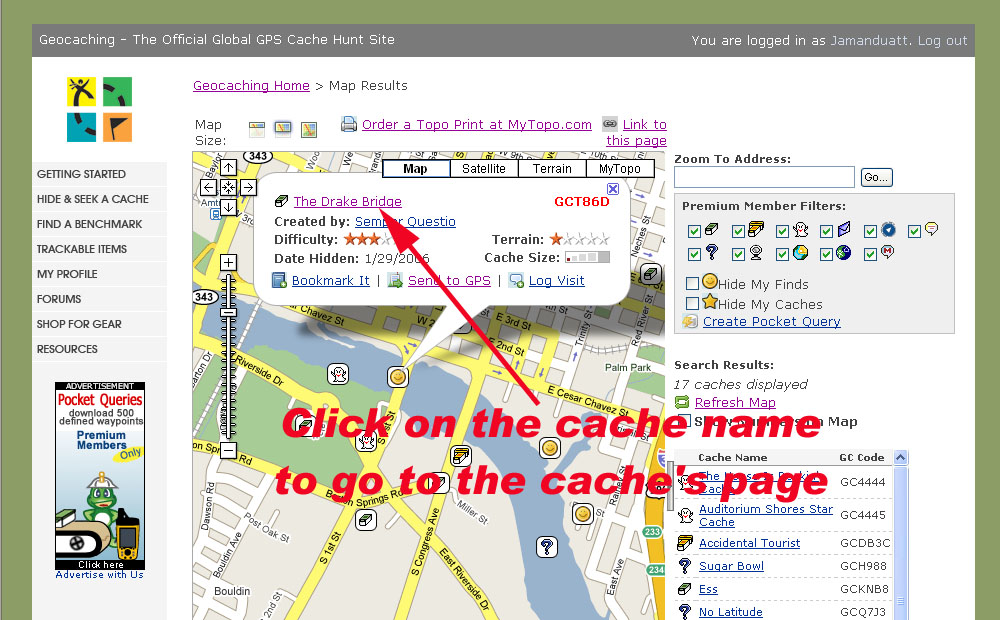
Task: Open Semper Questio creator profile
Action: click(x=405, y=221)
